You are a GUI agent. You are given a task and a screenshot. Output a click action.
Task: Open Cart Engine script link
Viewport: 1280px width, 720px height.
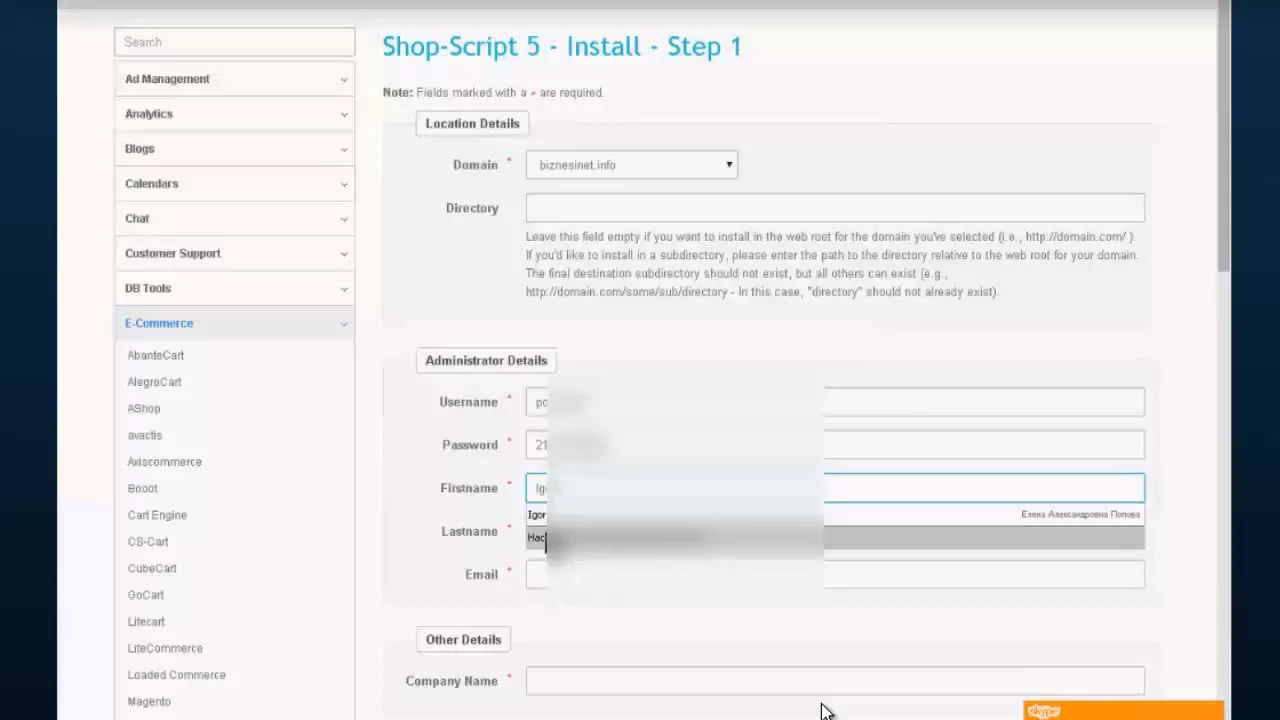click(157, 515)
